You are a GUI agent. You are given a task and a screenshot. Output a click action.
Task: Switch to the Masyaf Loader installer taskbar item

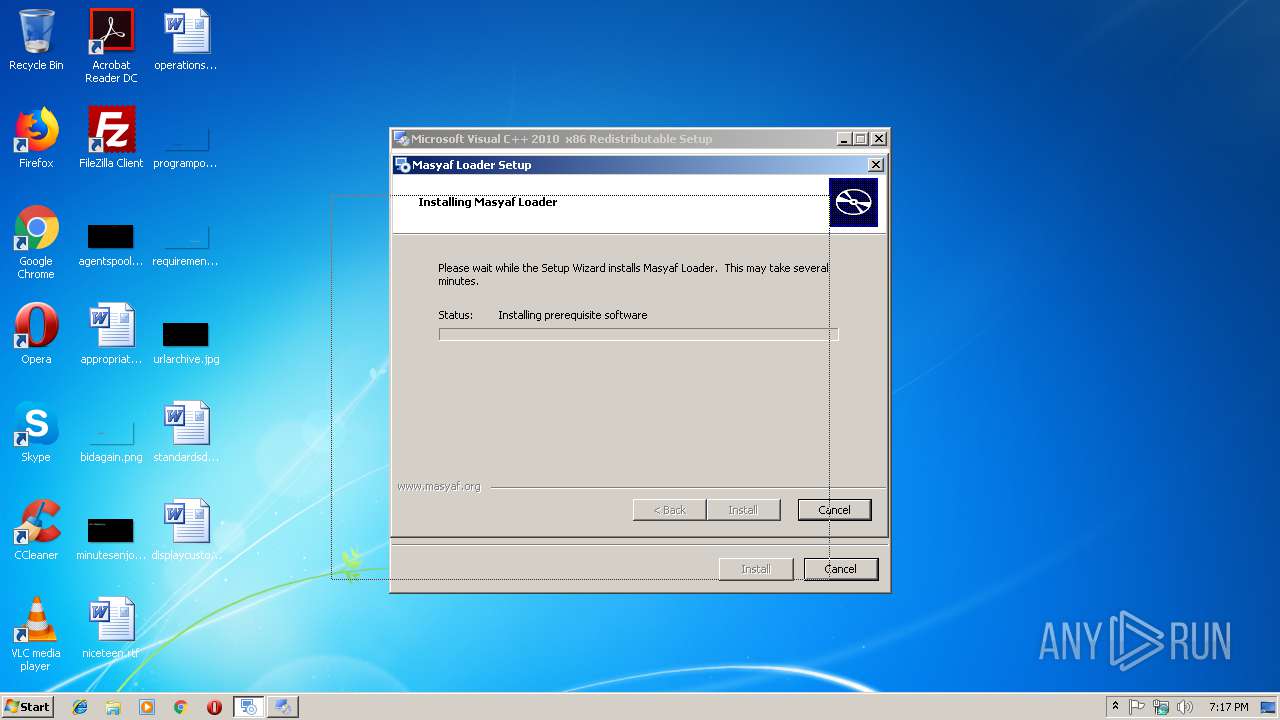249,707
